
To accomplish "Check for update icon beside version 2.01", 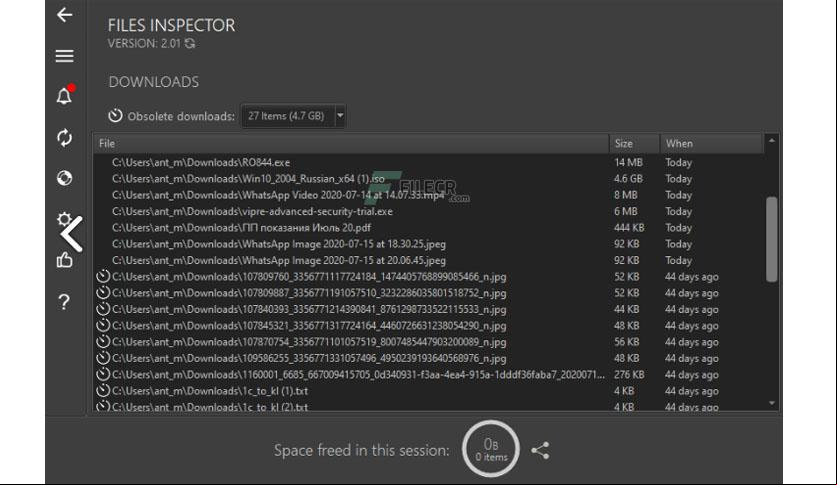I will click(189, 43).
